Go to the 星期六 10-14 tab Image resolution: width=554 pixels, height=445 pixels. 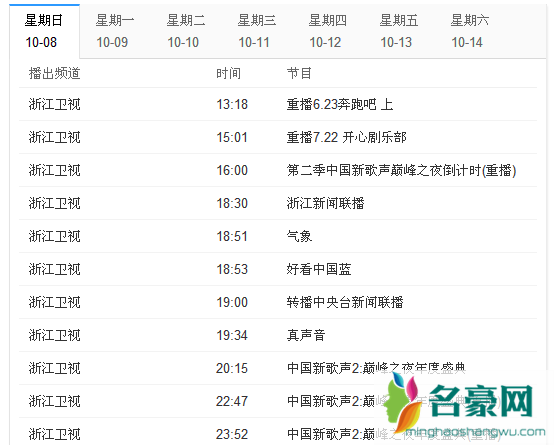[470, 31]
